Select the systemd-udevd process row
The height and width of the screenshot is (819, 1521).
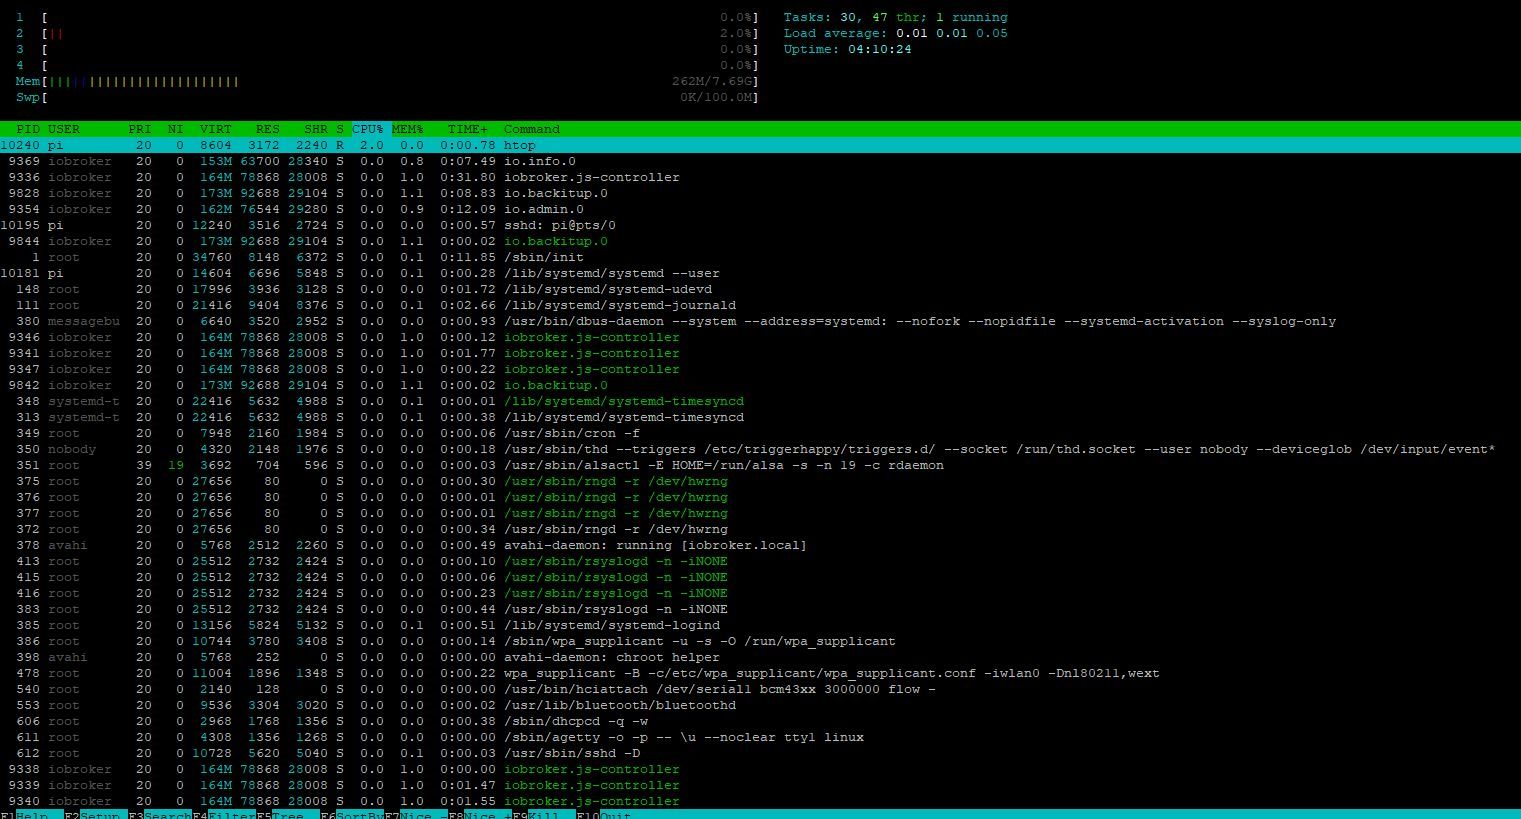coord(760,289)
